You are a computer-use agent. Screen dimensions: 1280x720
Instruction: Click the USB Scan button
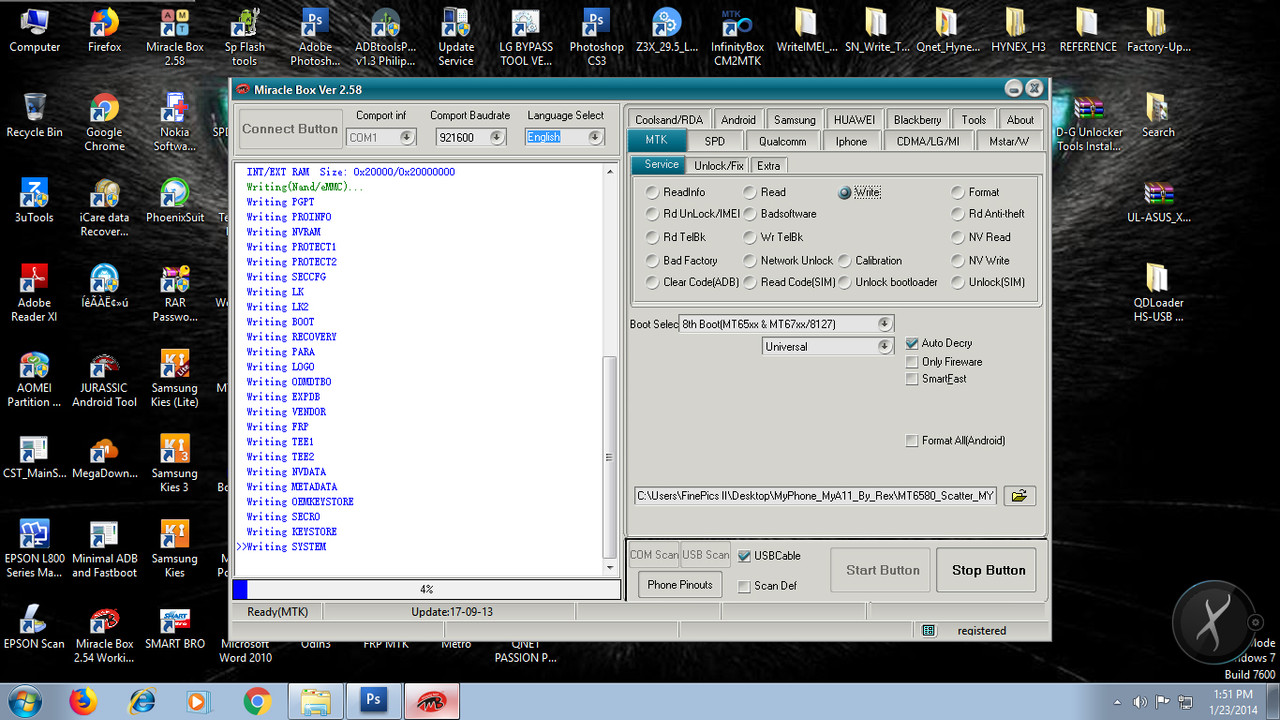pyautogui.click(x=706, y=555)
